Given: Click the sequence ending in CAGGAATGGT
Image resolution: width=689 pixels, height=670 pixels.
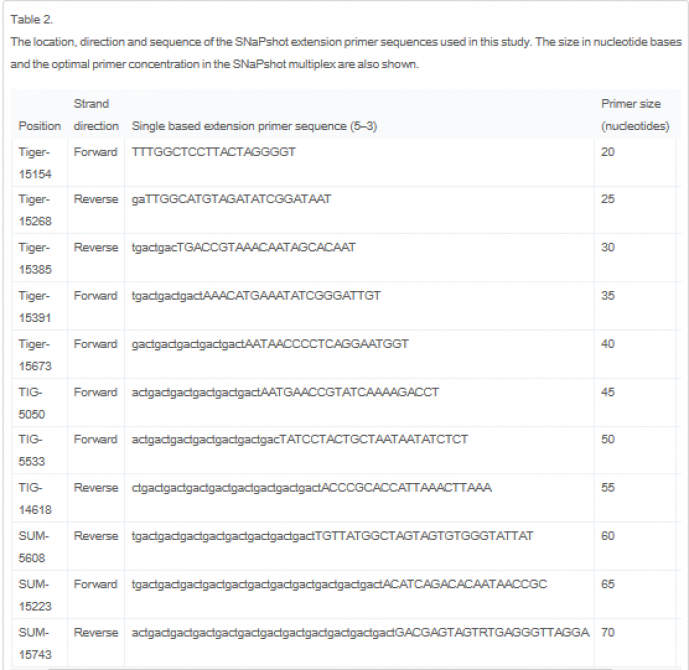Looking at the screenshot, I should [x=269, y=344].
